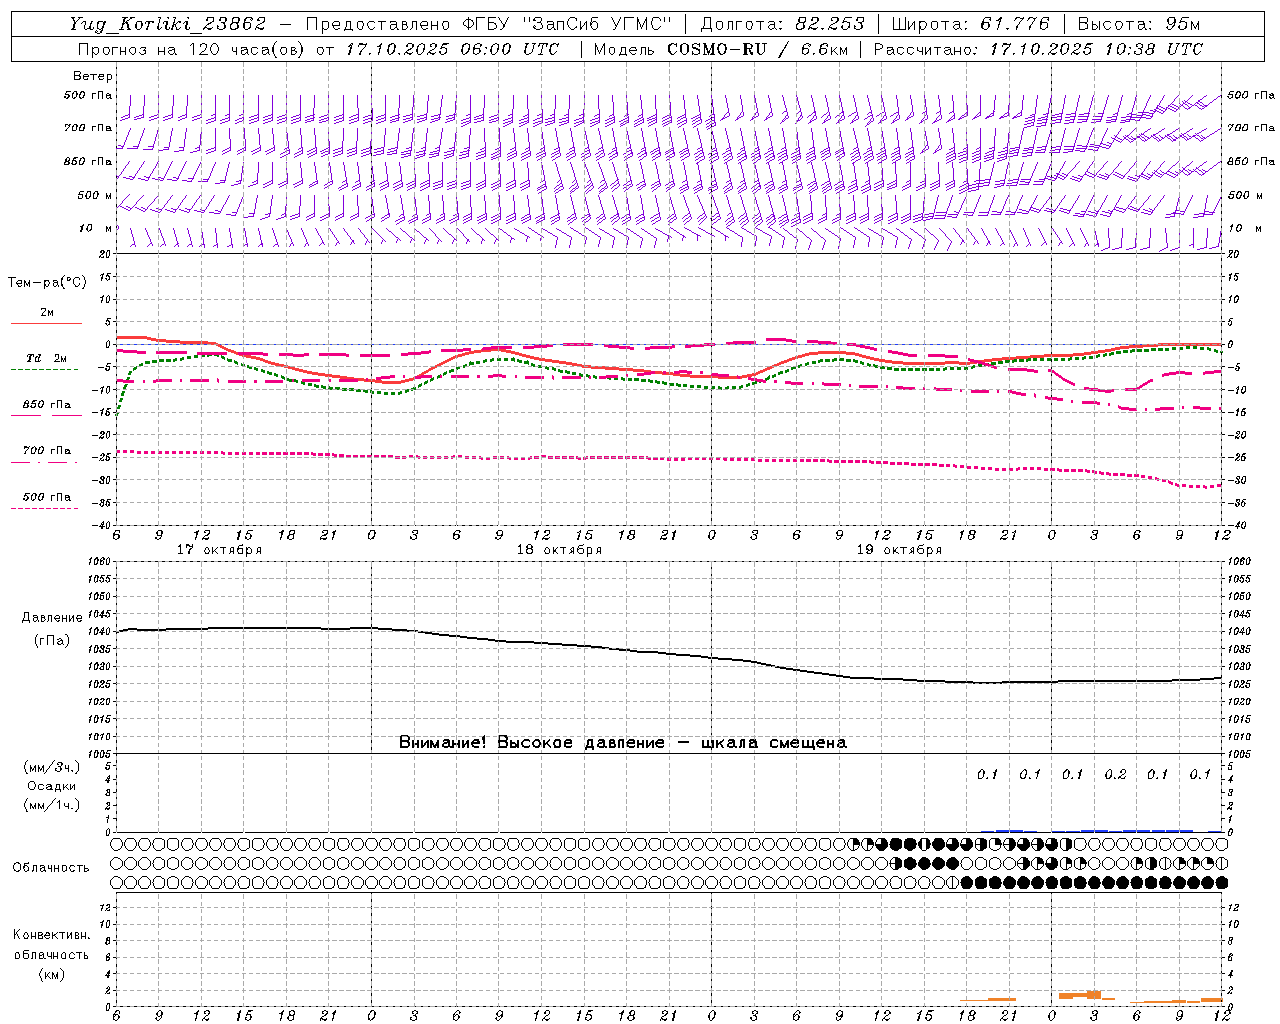This screenshot has width=1280, height=1024.
Task: Click the 17 октября date label
Action: (x=219, y=550)
